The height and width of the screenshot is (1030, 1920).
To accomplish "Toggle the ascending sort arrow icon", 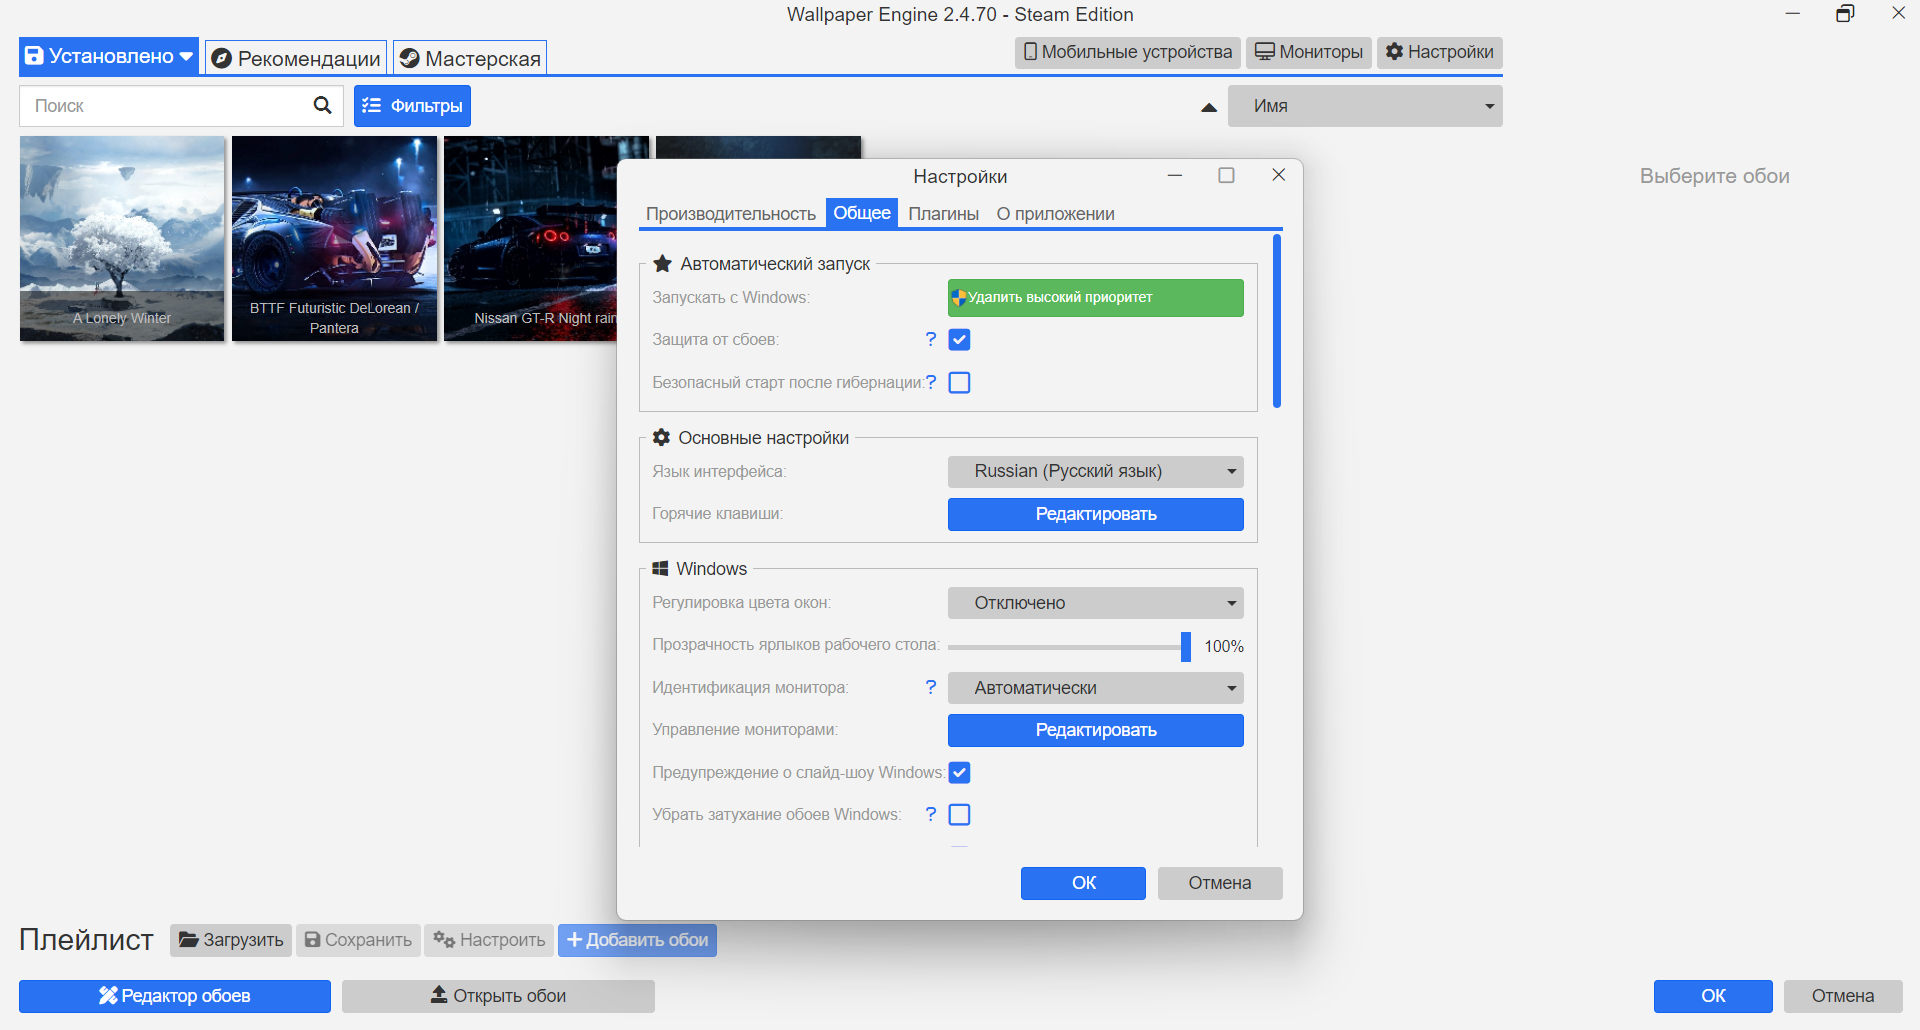I will [x=1209, y=107].
